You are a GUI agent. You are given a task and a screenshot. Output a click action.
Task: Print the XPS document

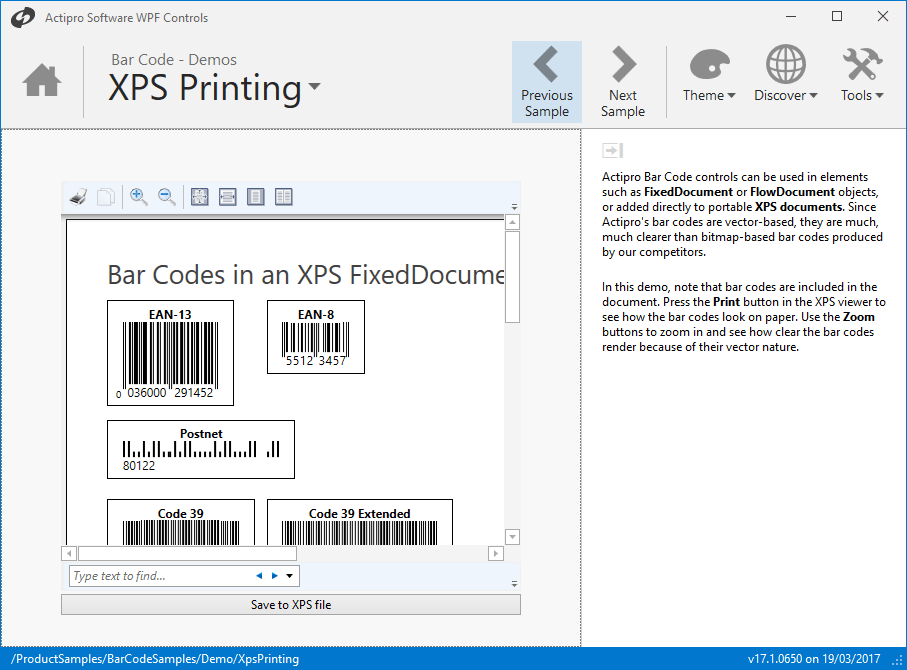pos(78,196)
